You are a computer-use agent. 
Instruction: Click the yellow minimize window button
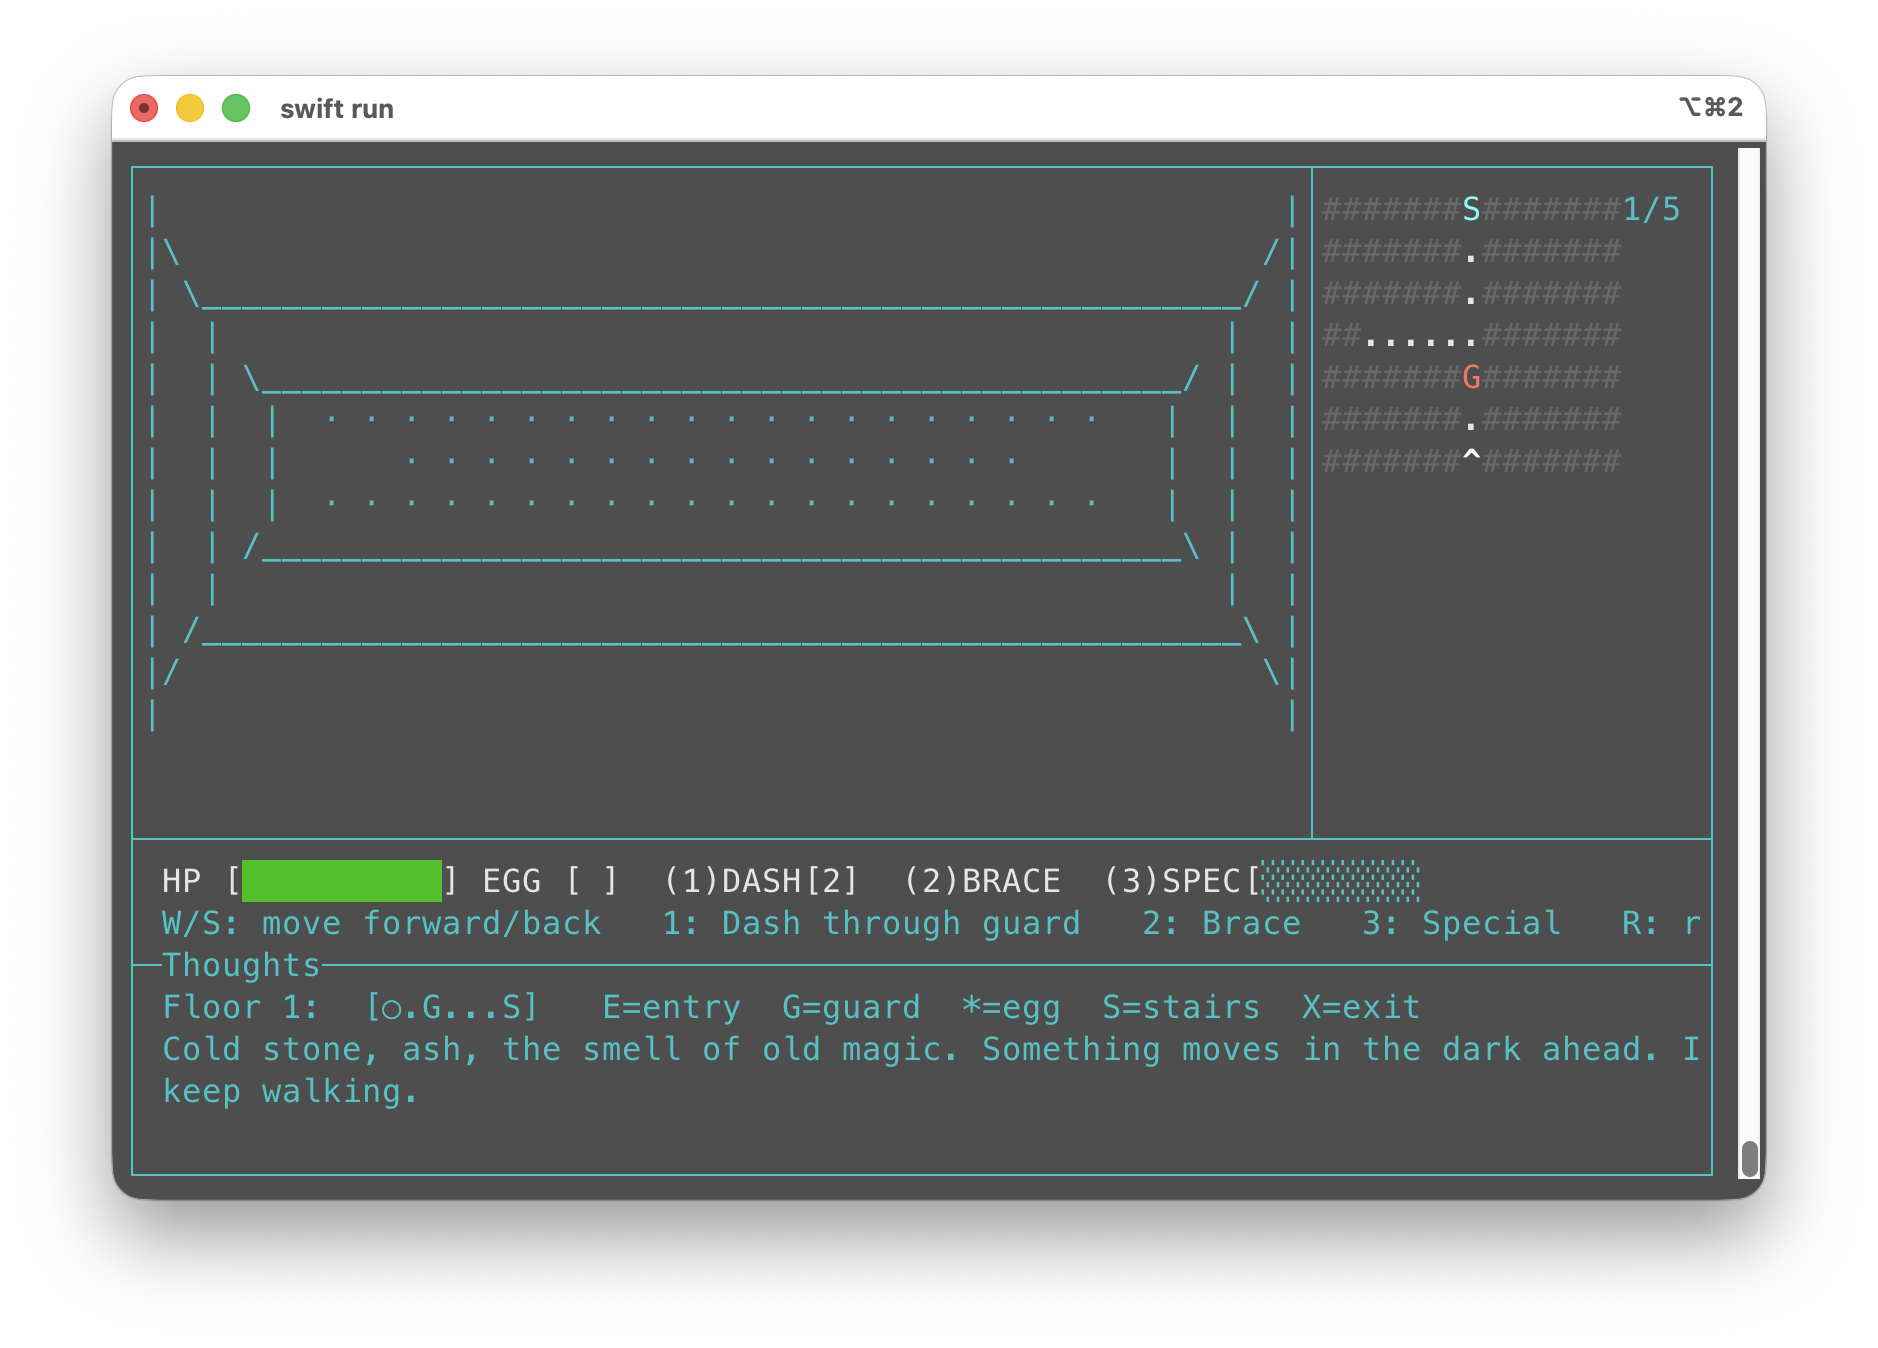coord(190,108)
